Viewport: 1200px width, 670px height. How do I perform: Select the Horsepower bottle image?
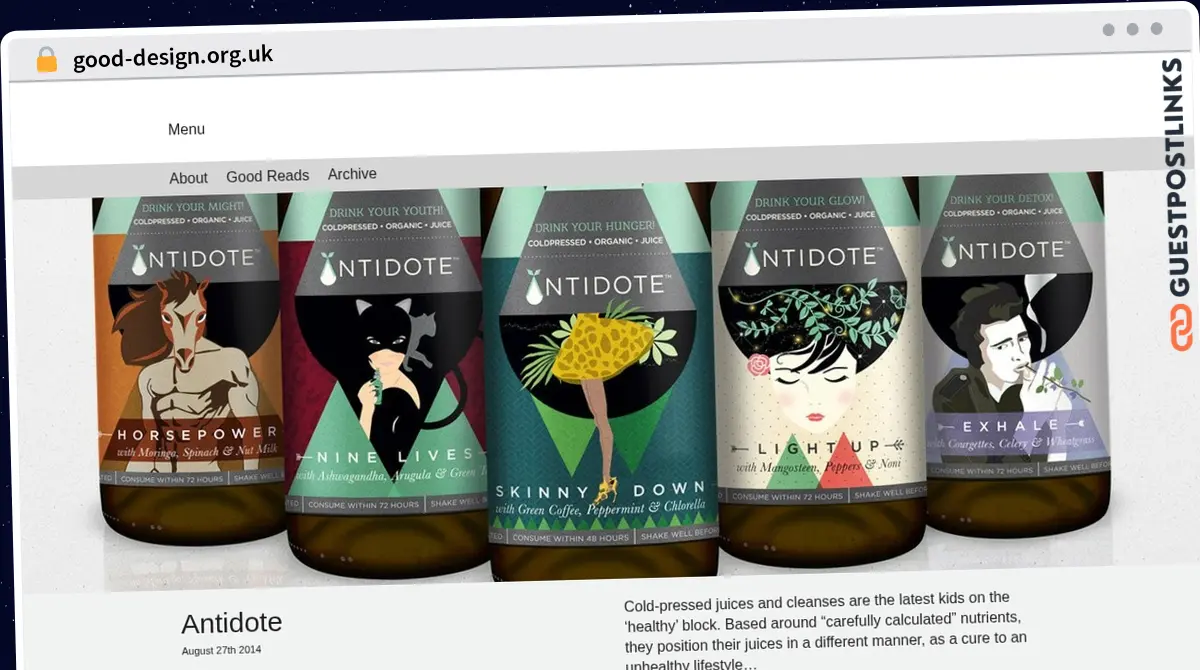click(185, 370)
